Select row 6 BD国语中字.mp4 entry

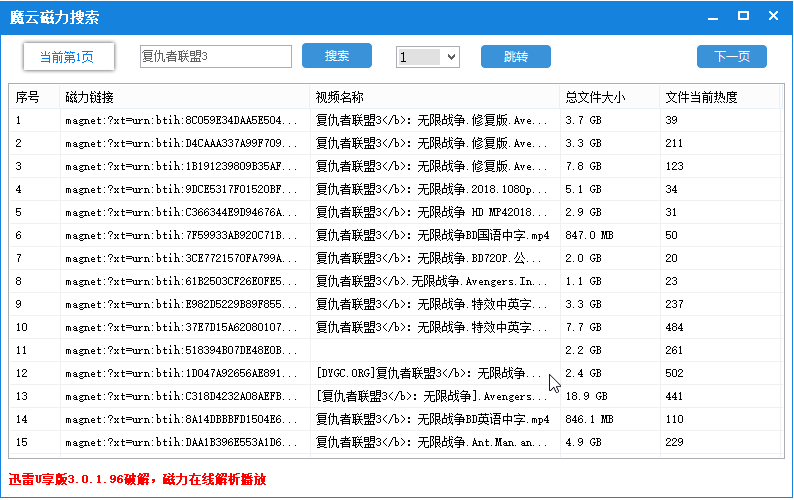pyautogui.click(x=432, y=235)
